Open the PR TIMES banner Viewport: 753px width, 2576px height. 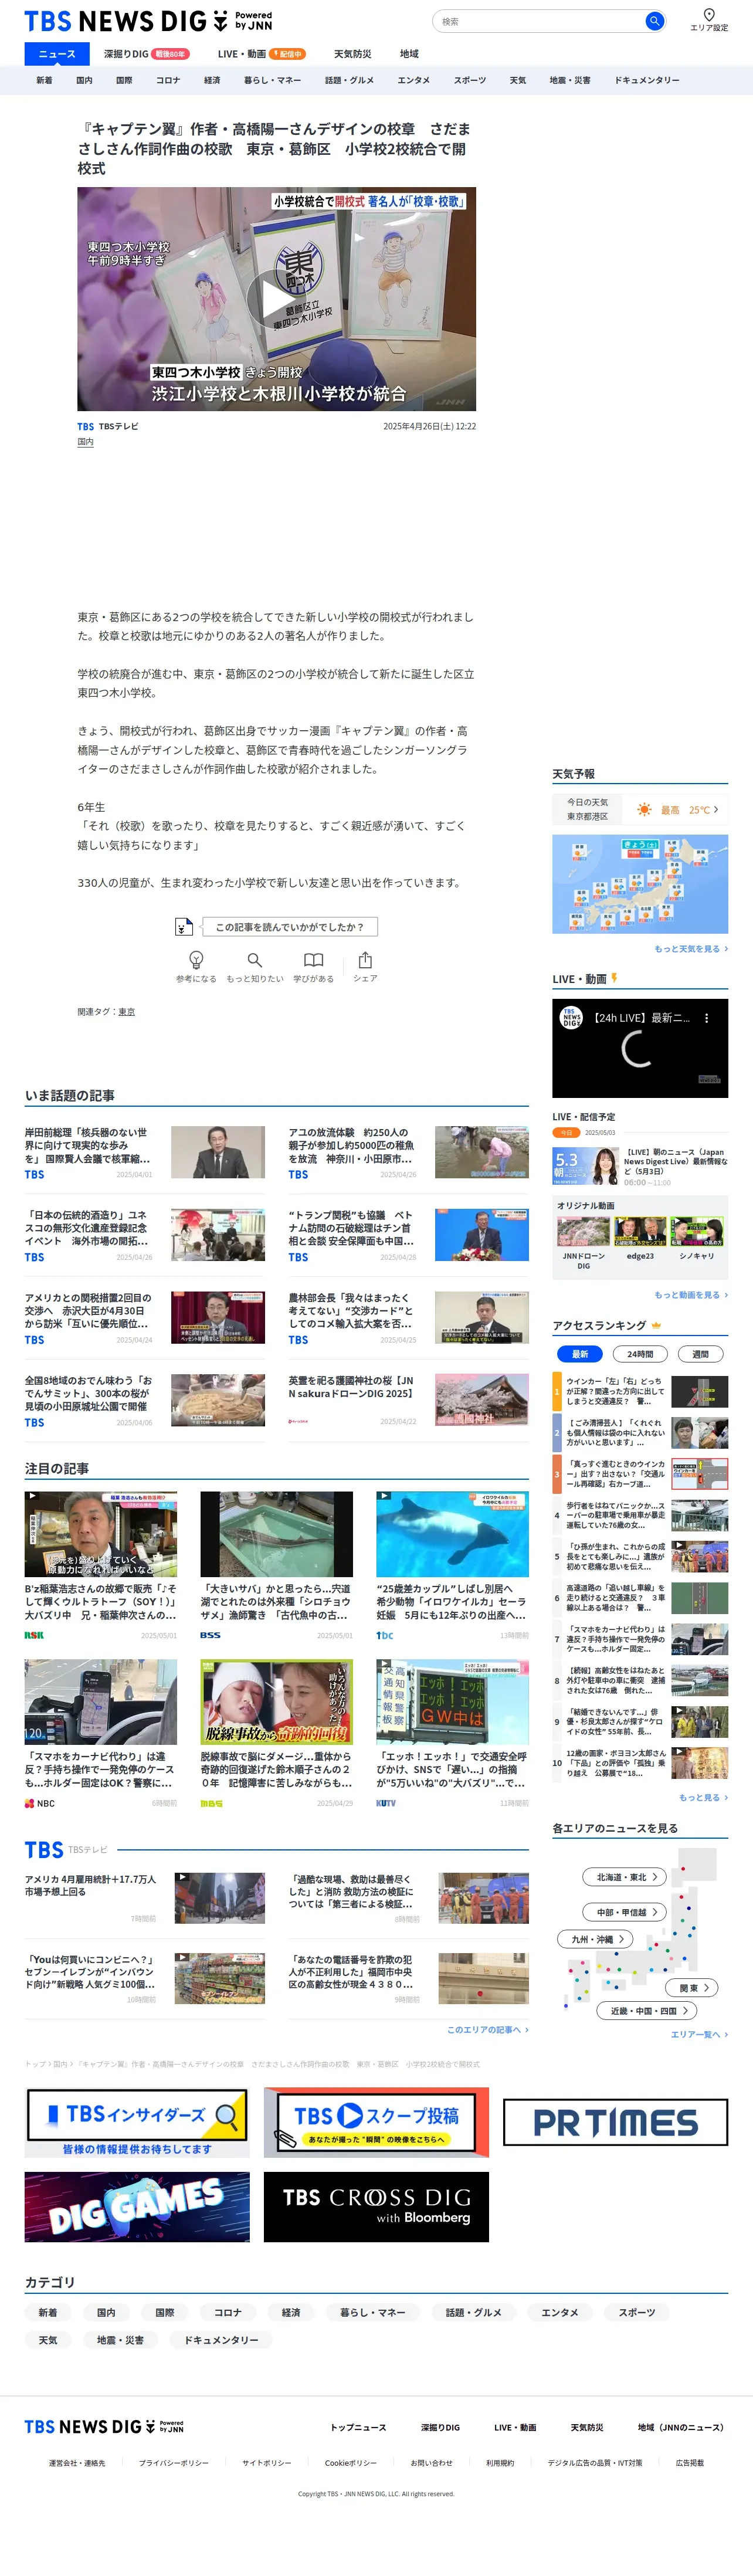[615, 2122]
